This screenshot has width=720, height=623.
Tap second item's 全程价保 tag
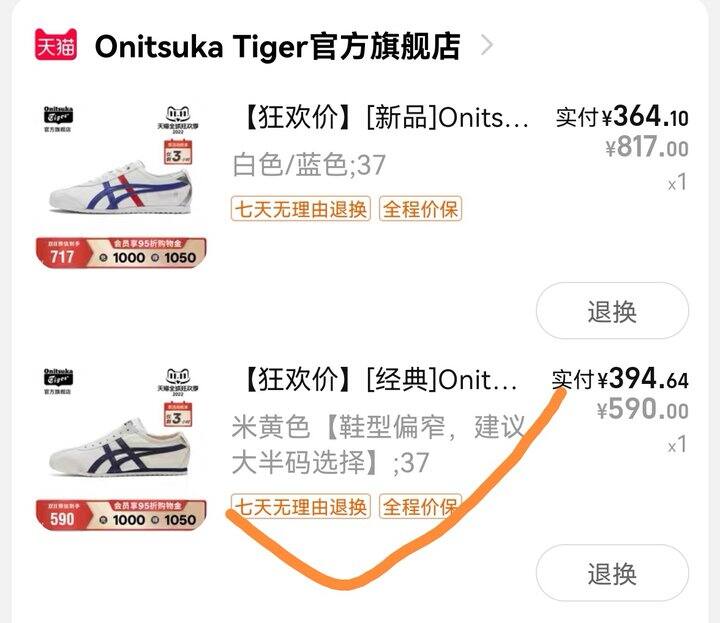pyautogui.click(x=420, y=507)
